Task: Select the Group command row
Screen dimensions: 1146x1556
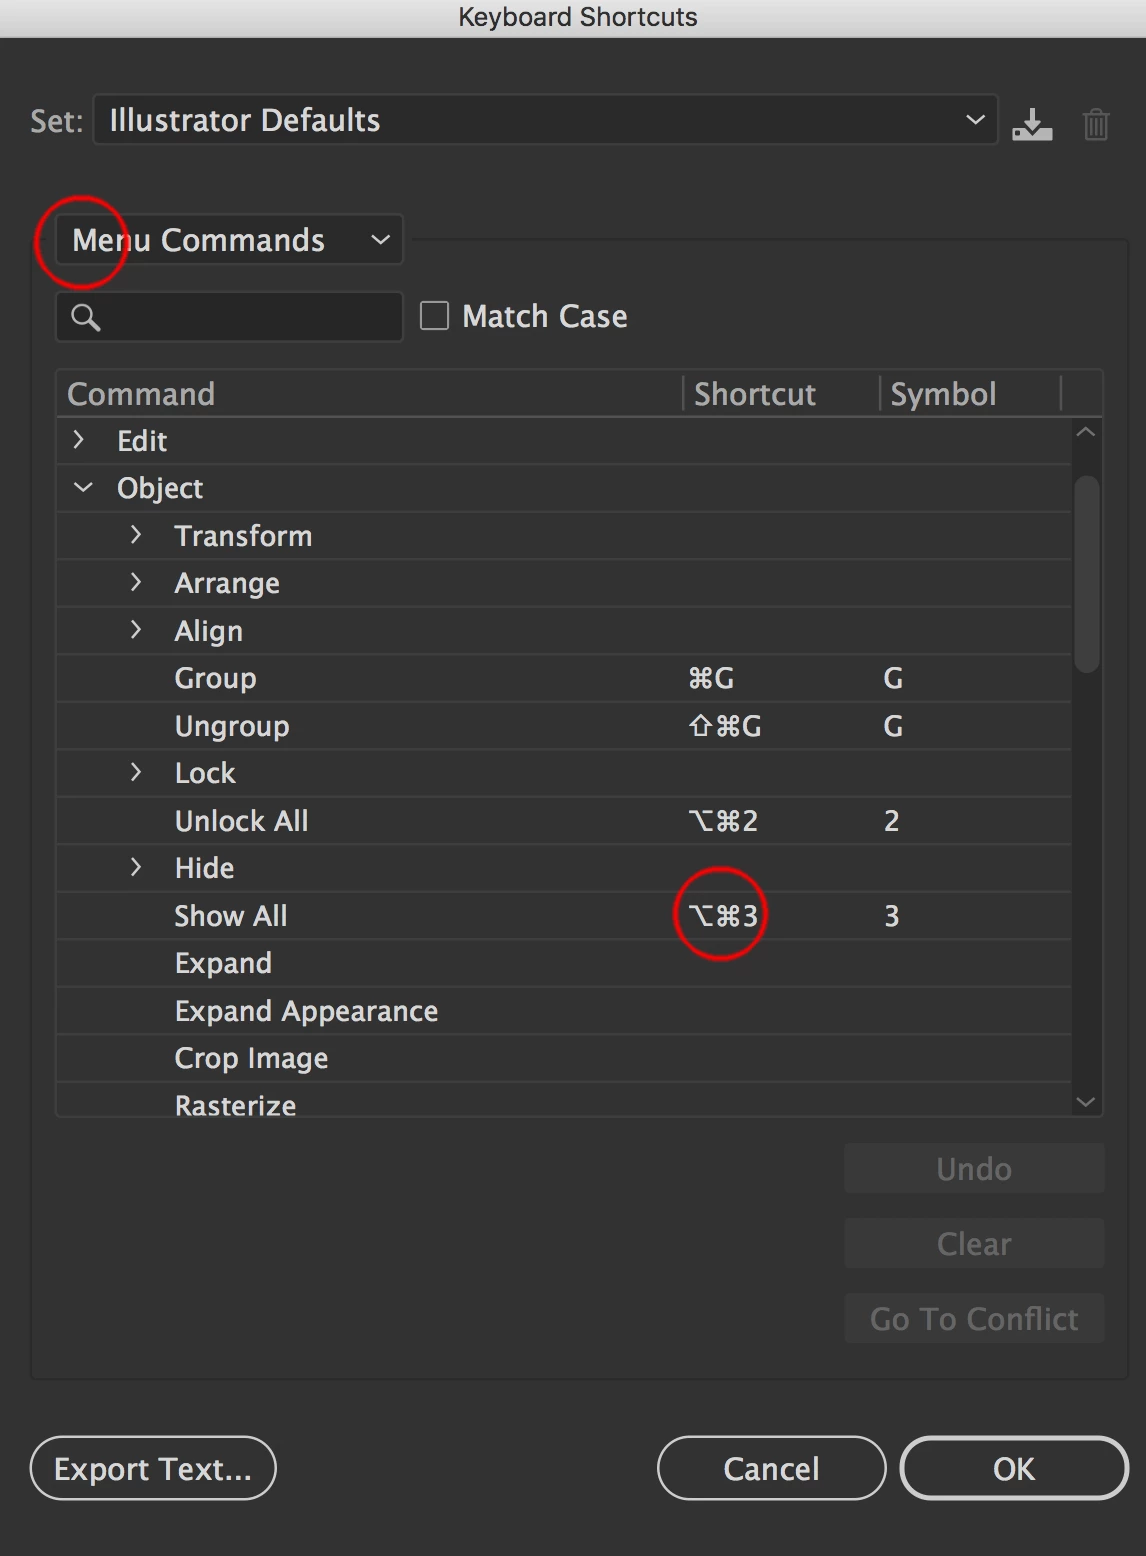Action: click(x=564, y=678)
